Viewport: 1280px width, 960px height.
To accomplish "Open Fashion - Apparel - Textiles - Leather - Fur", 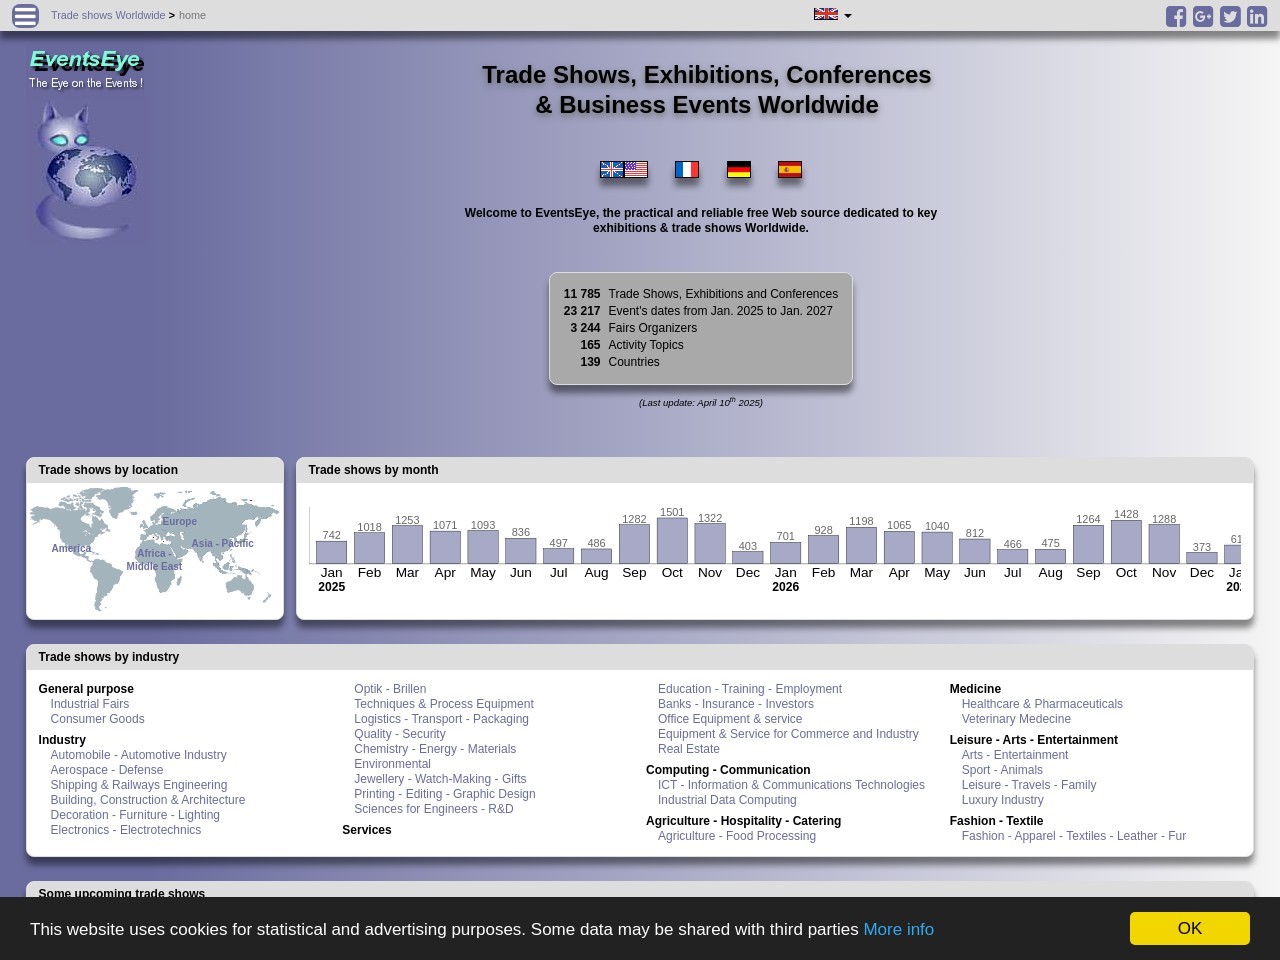I will point(1074,836).
